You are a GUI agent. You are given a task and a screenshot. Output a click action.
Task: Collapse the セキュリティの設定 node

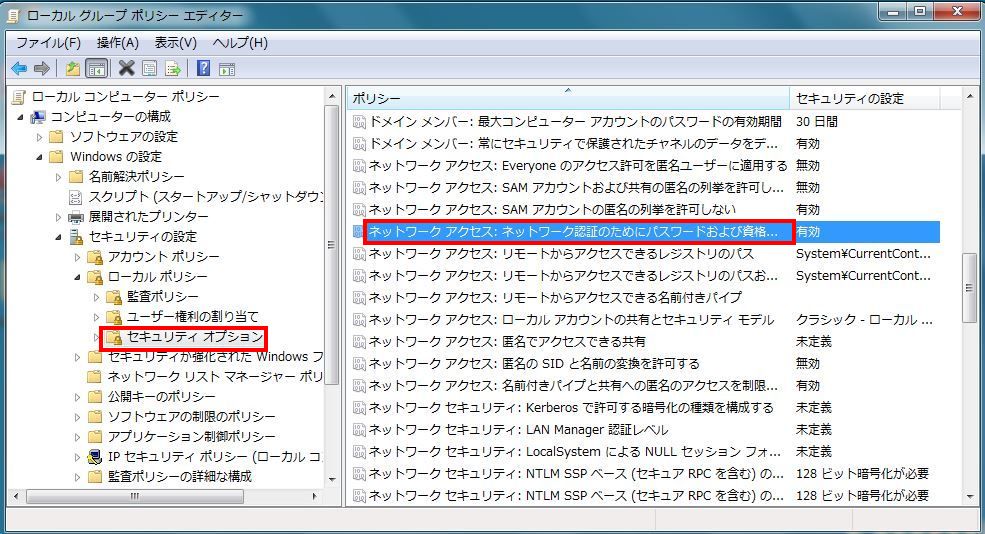tap(58, 237)
